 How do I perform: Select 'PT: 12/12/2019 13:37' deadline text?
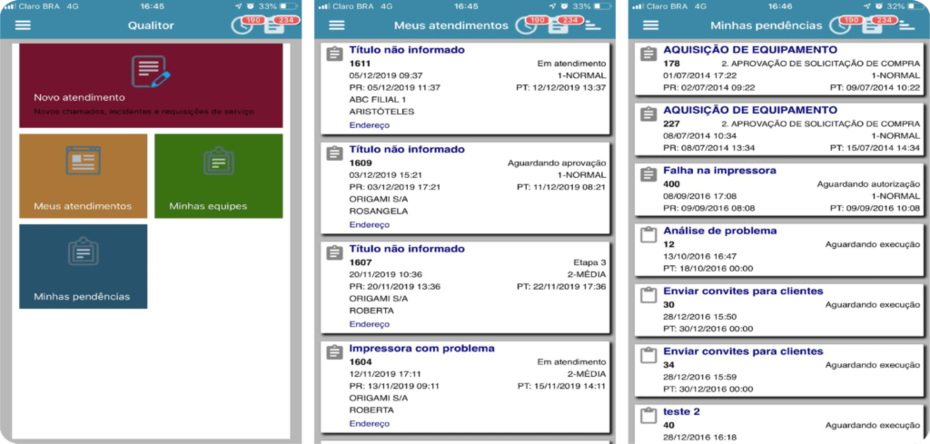(561, 88)
